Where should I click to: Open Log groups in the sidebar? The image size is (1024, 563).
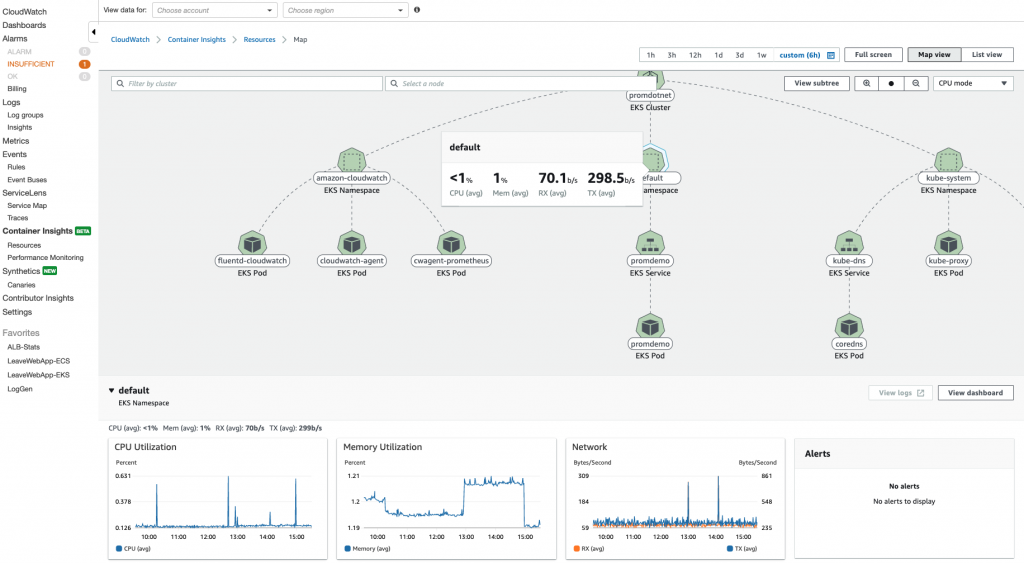[x=25, y=115]
